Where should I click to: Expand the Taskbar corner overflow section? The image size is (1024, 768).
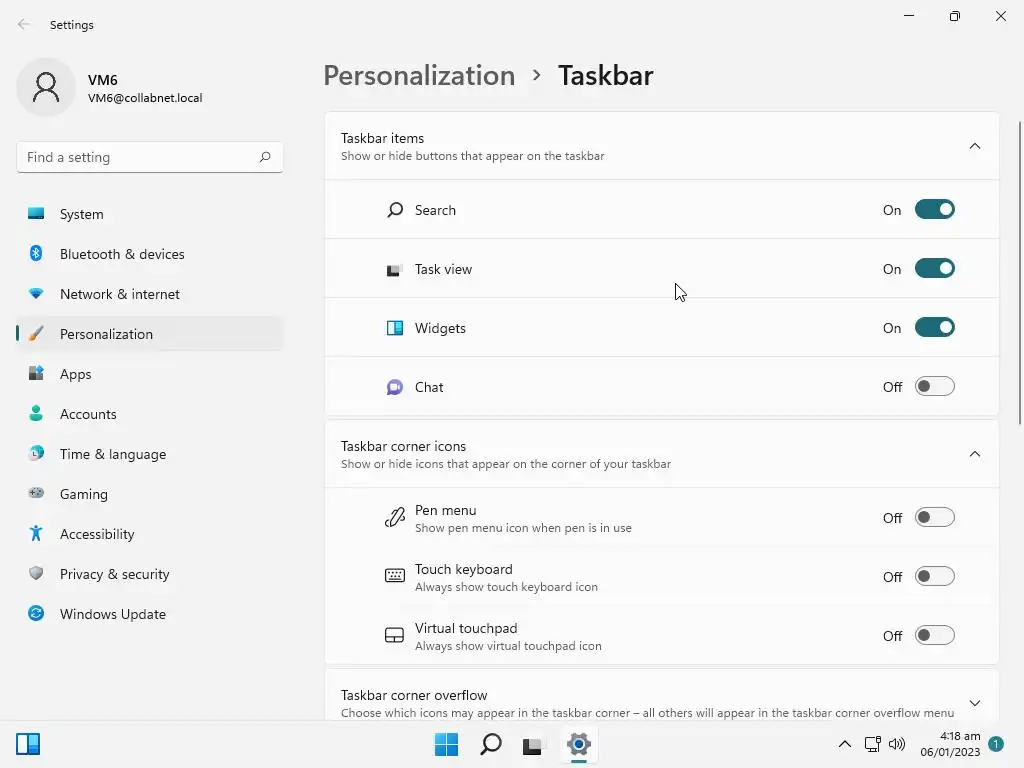coord(974,703)
